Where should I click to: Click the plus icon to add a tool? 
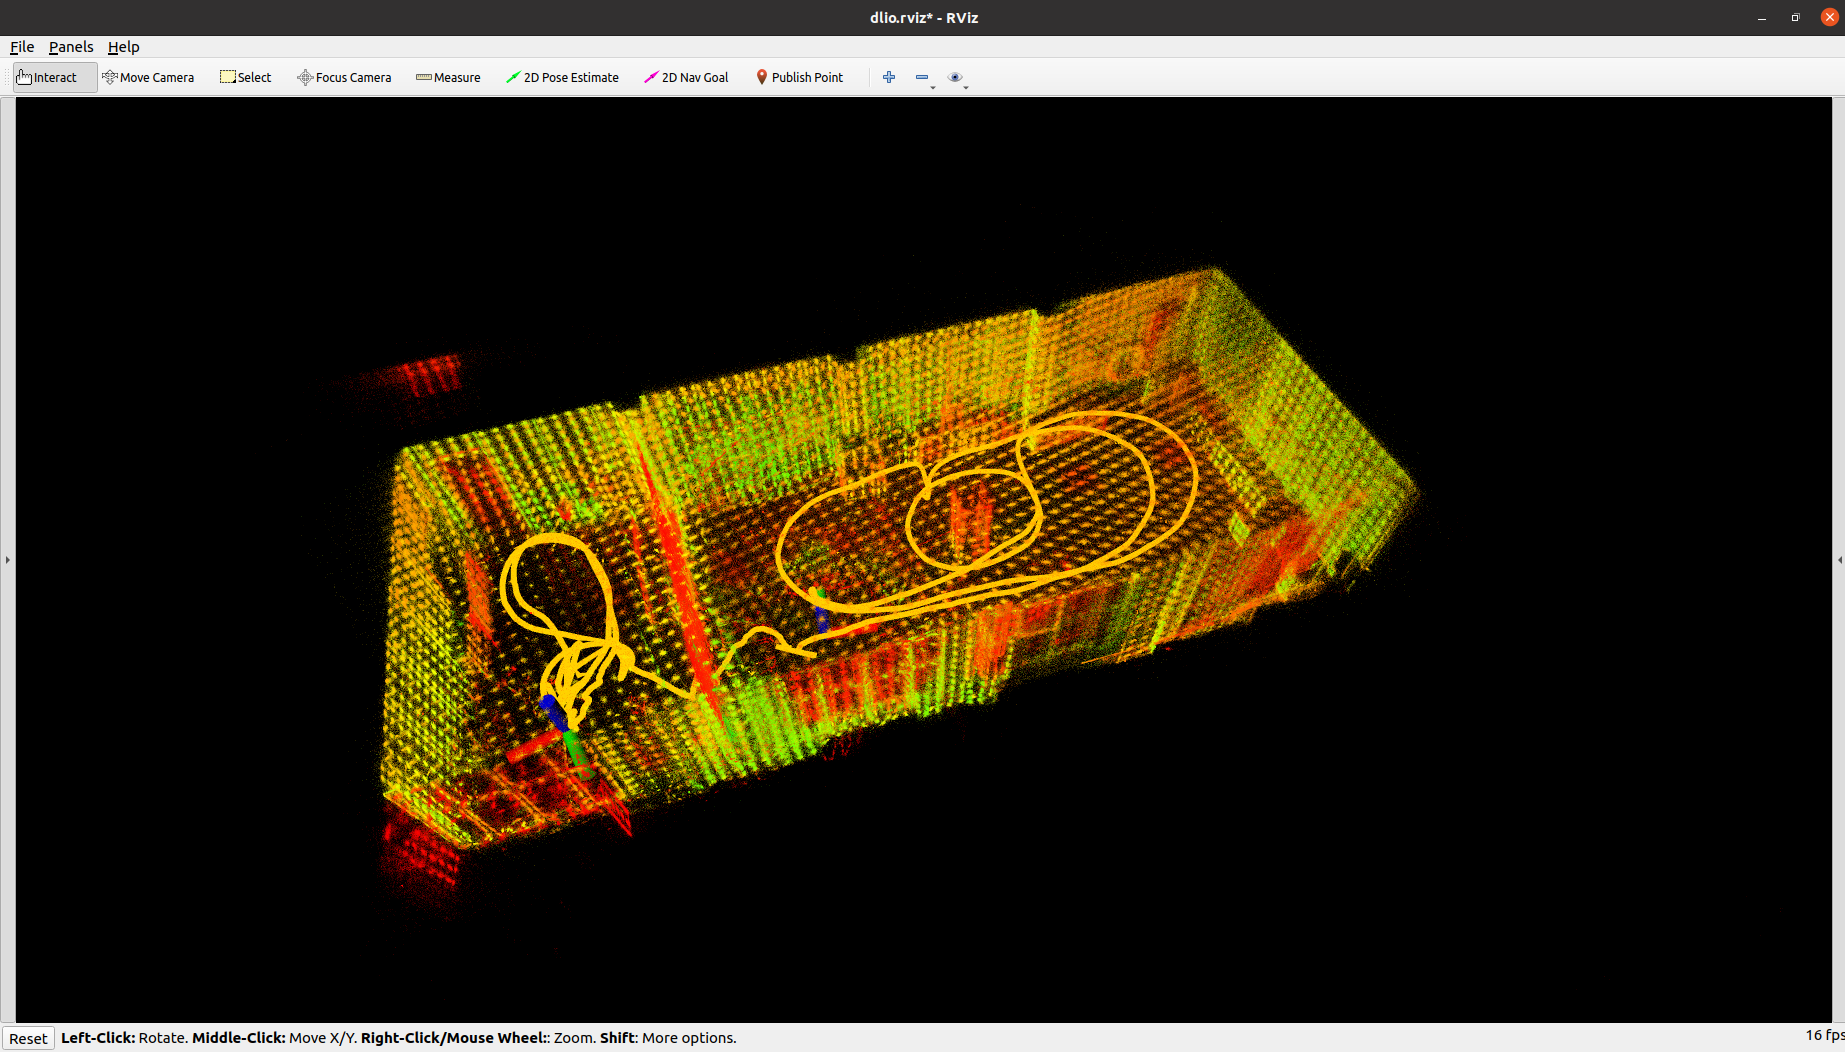coord(888,77)
